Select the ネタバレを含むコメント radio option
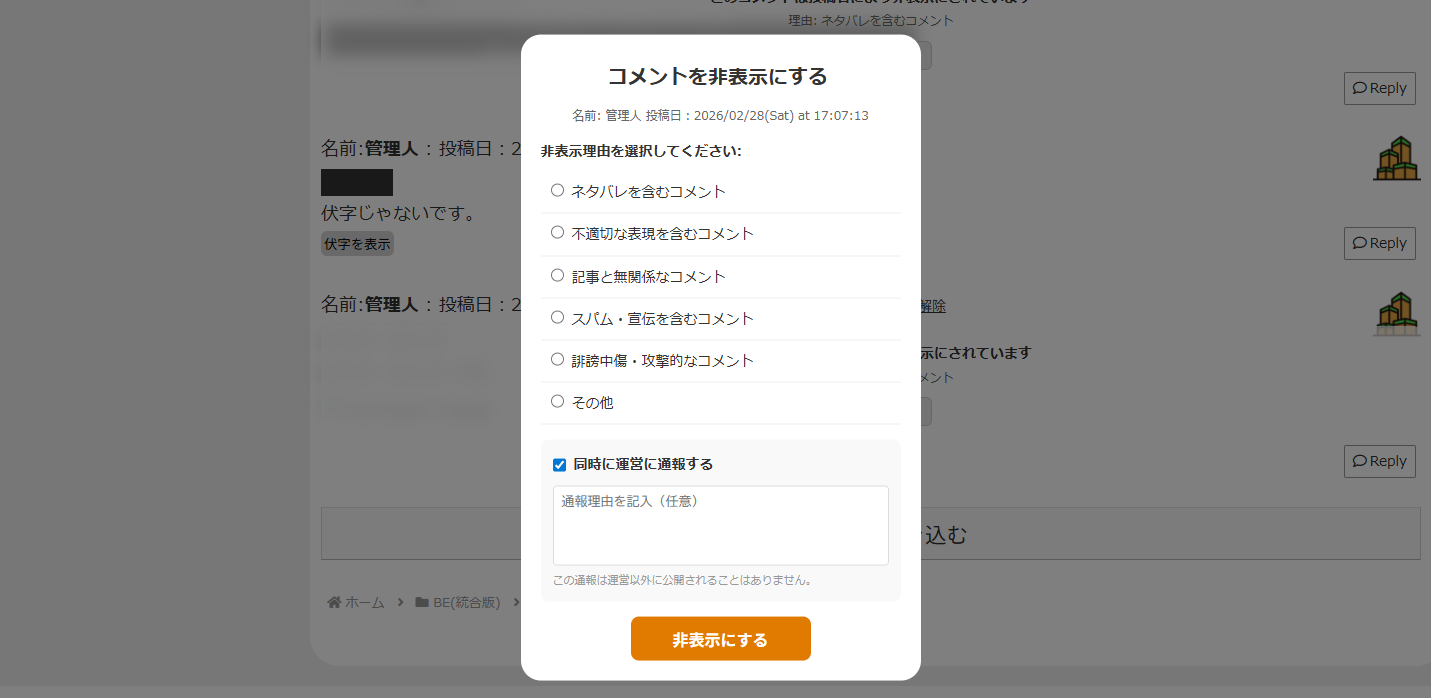 point(558,190)
